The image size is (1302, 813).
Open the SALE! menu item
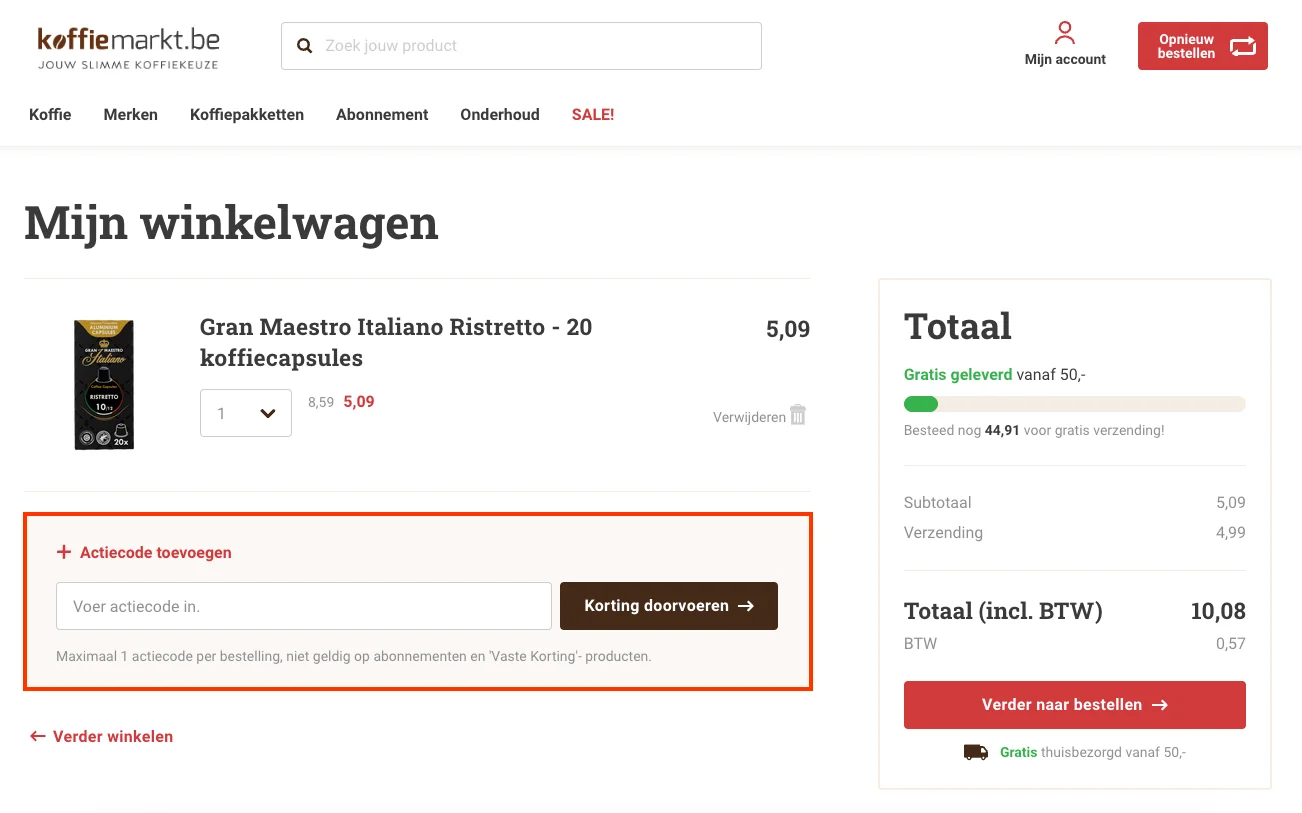coord(592,114)
